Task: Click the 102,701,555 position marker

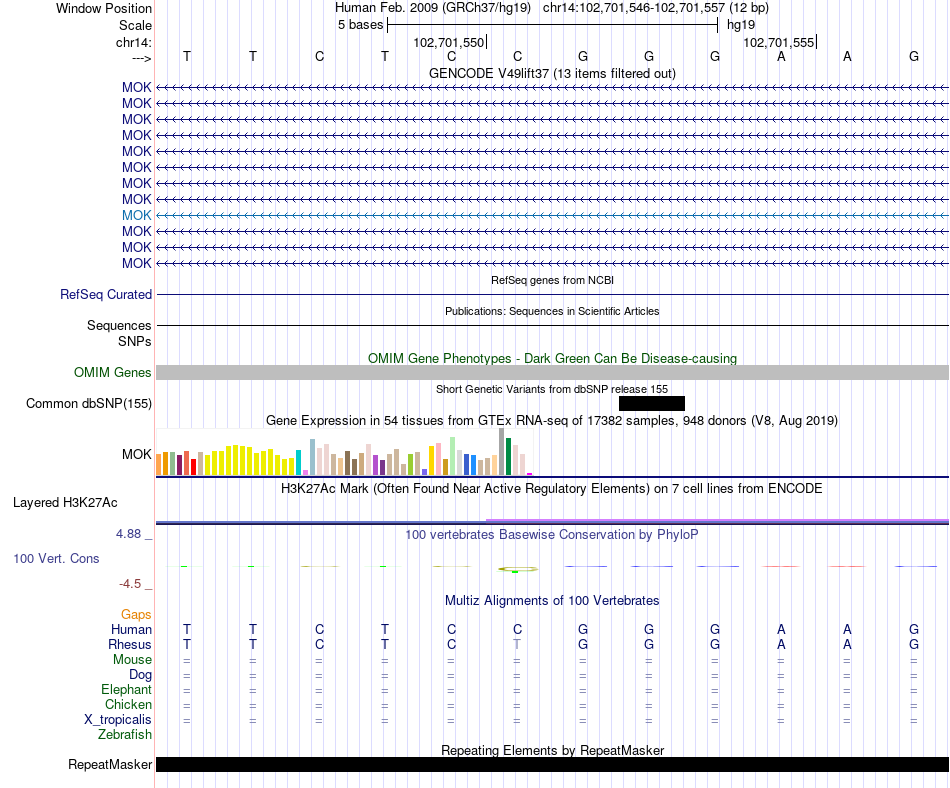Action: (x=780, y=42)
